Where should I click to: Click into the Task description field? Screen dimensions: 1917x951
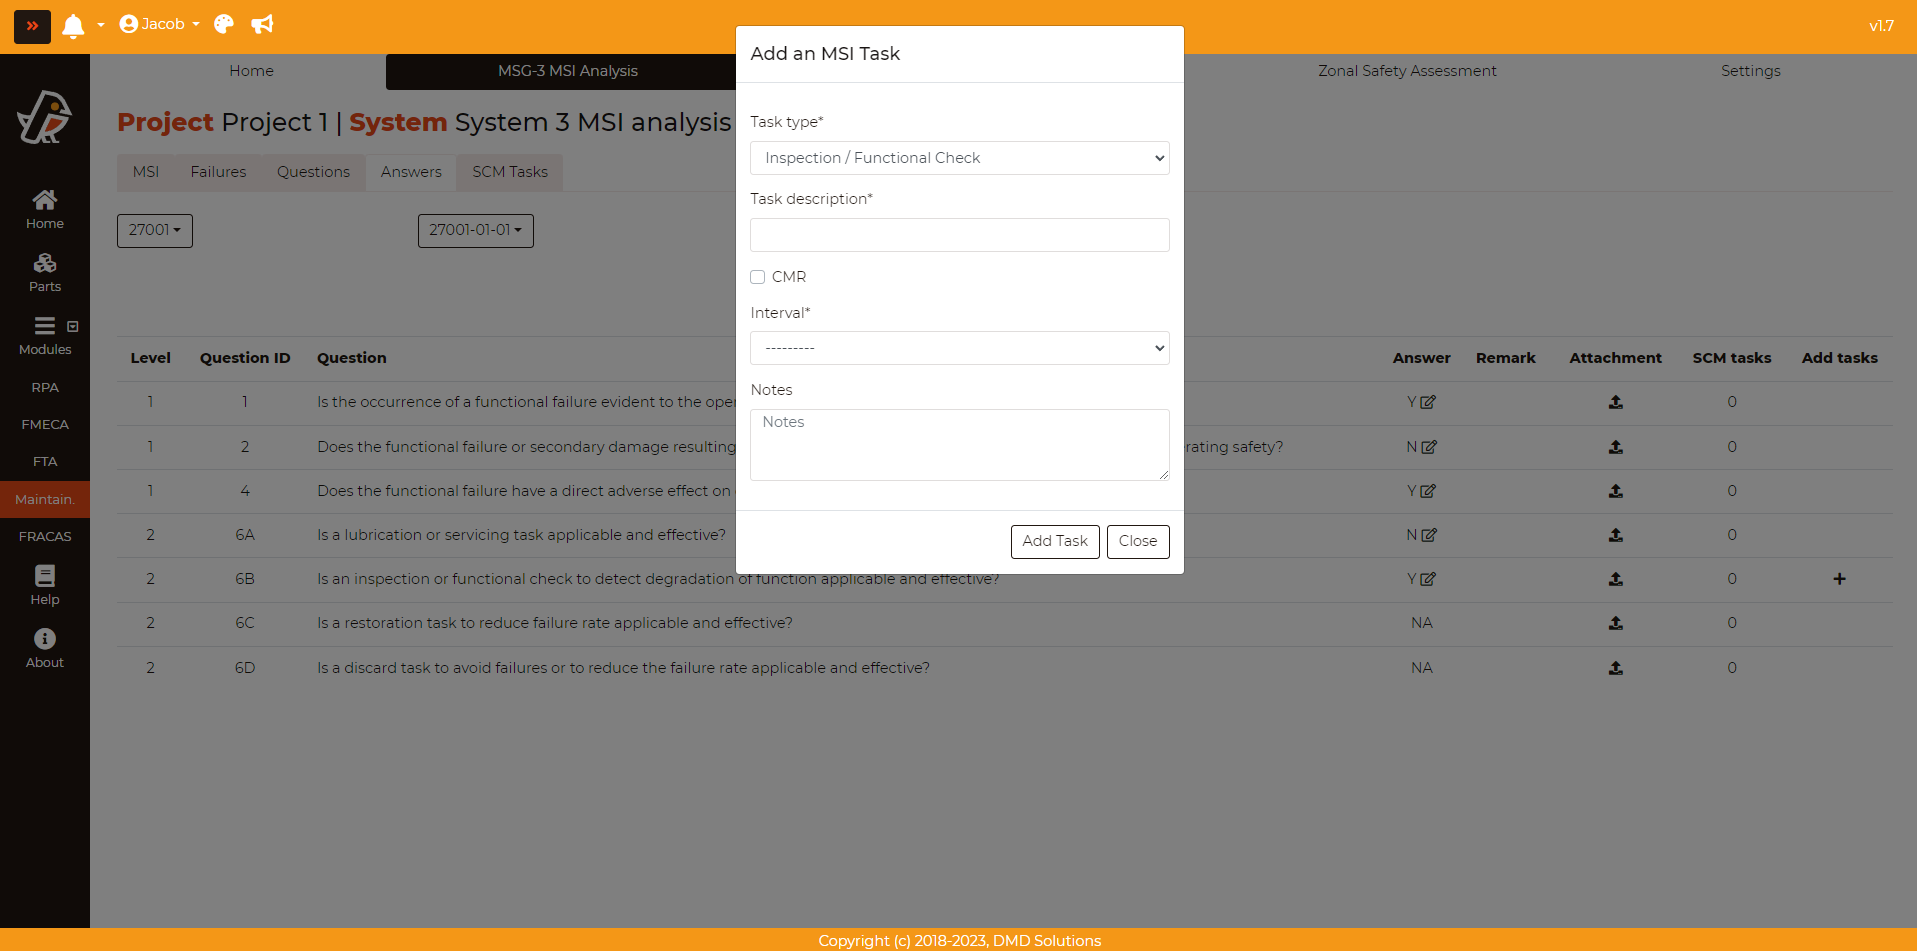coord(959,235)
